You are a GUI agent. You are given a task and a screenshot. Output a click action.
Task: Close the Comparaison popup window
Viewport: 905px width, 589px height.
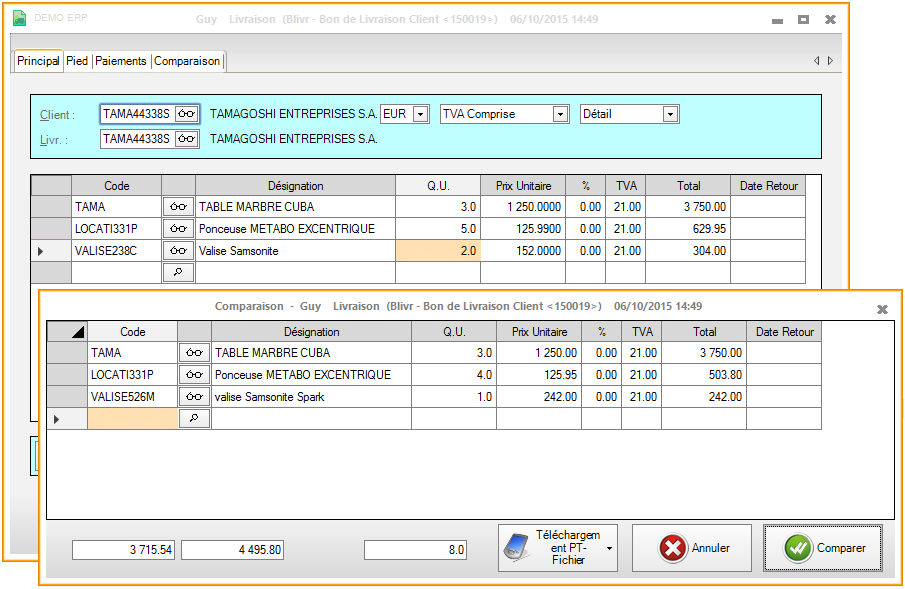882,309
